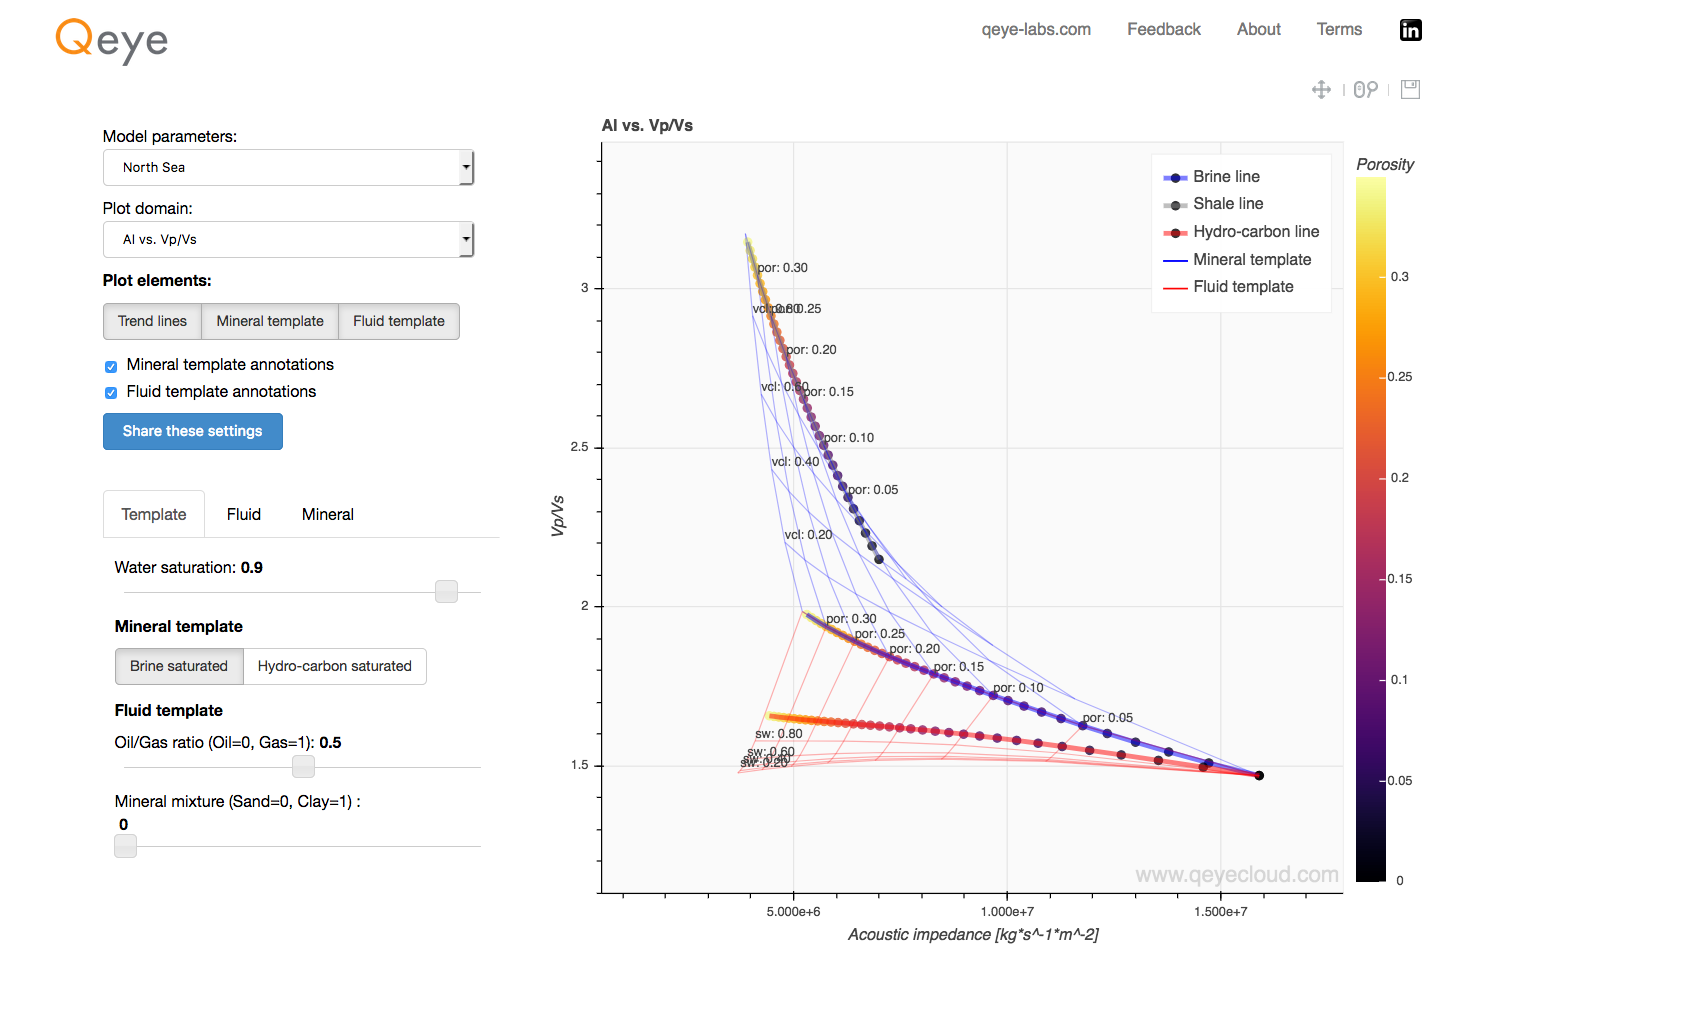Click the Shale line legend entry

[x=1213, y=204]
